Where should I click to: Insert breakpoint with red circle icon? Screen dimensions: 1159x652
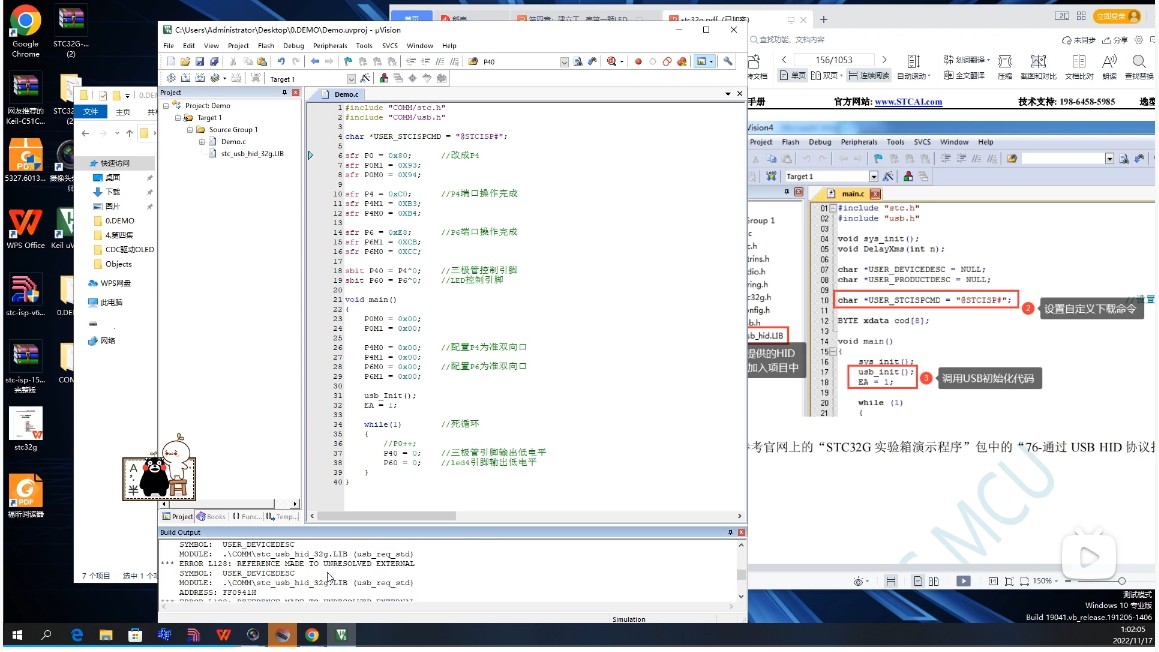click(x=638, y=61)
